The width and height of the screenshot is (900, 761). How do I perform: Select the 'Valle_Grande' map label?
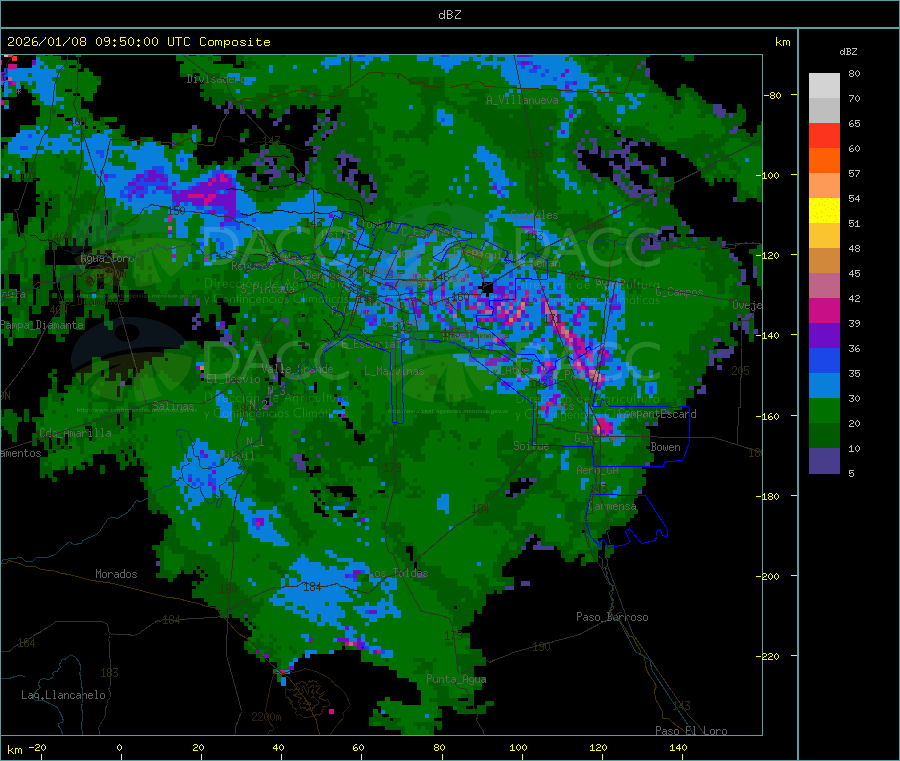(297, 369)
